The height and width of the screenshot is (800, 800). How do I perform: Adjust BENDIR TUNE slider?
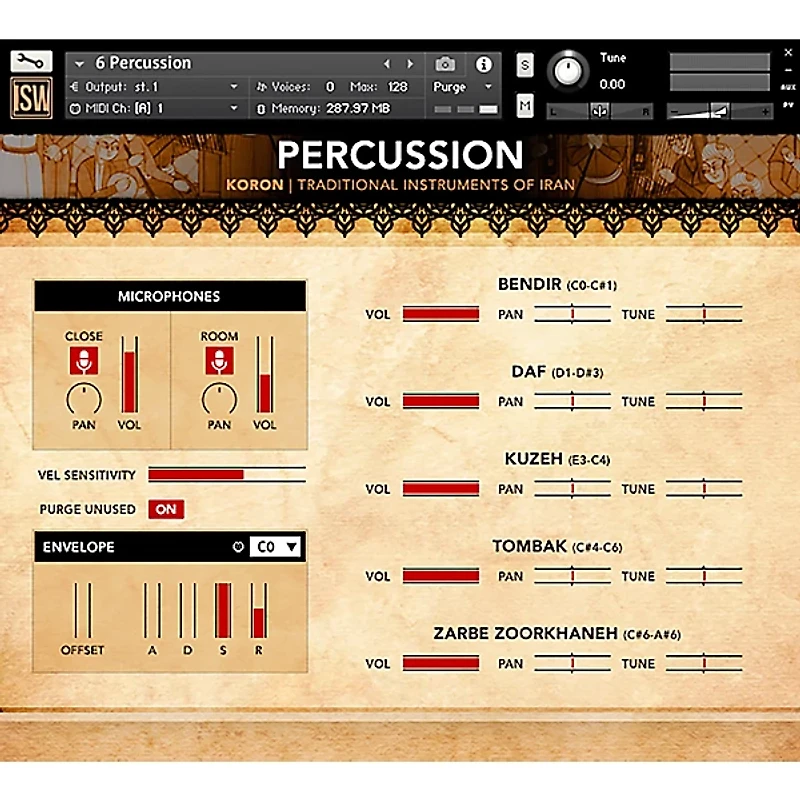(704, 314)
